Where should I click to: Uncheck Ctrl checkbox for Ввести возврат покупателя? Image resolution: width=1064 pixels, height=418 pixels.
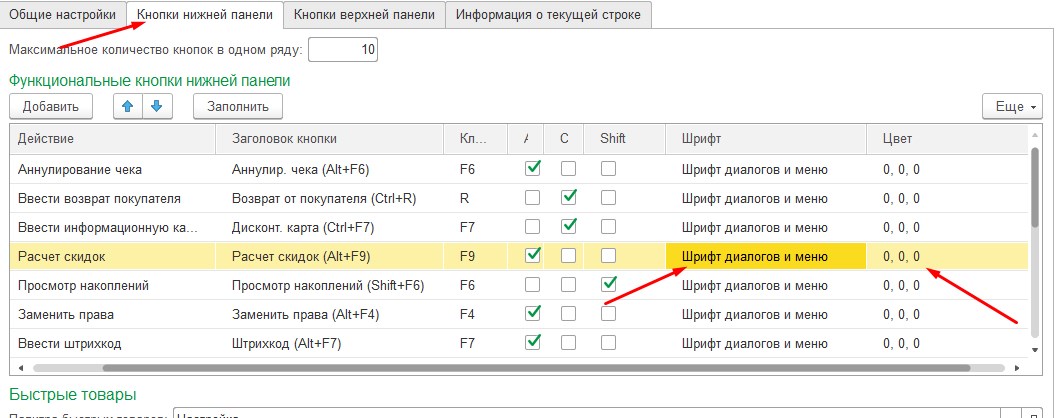click(568, 198)
